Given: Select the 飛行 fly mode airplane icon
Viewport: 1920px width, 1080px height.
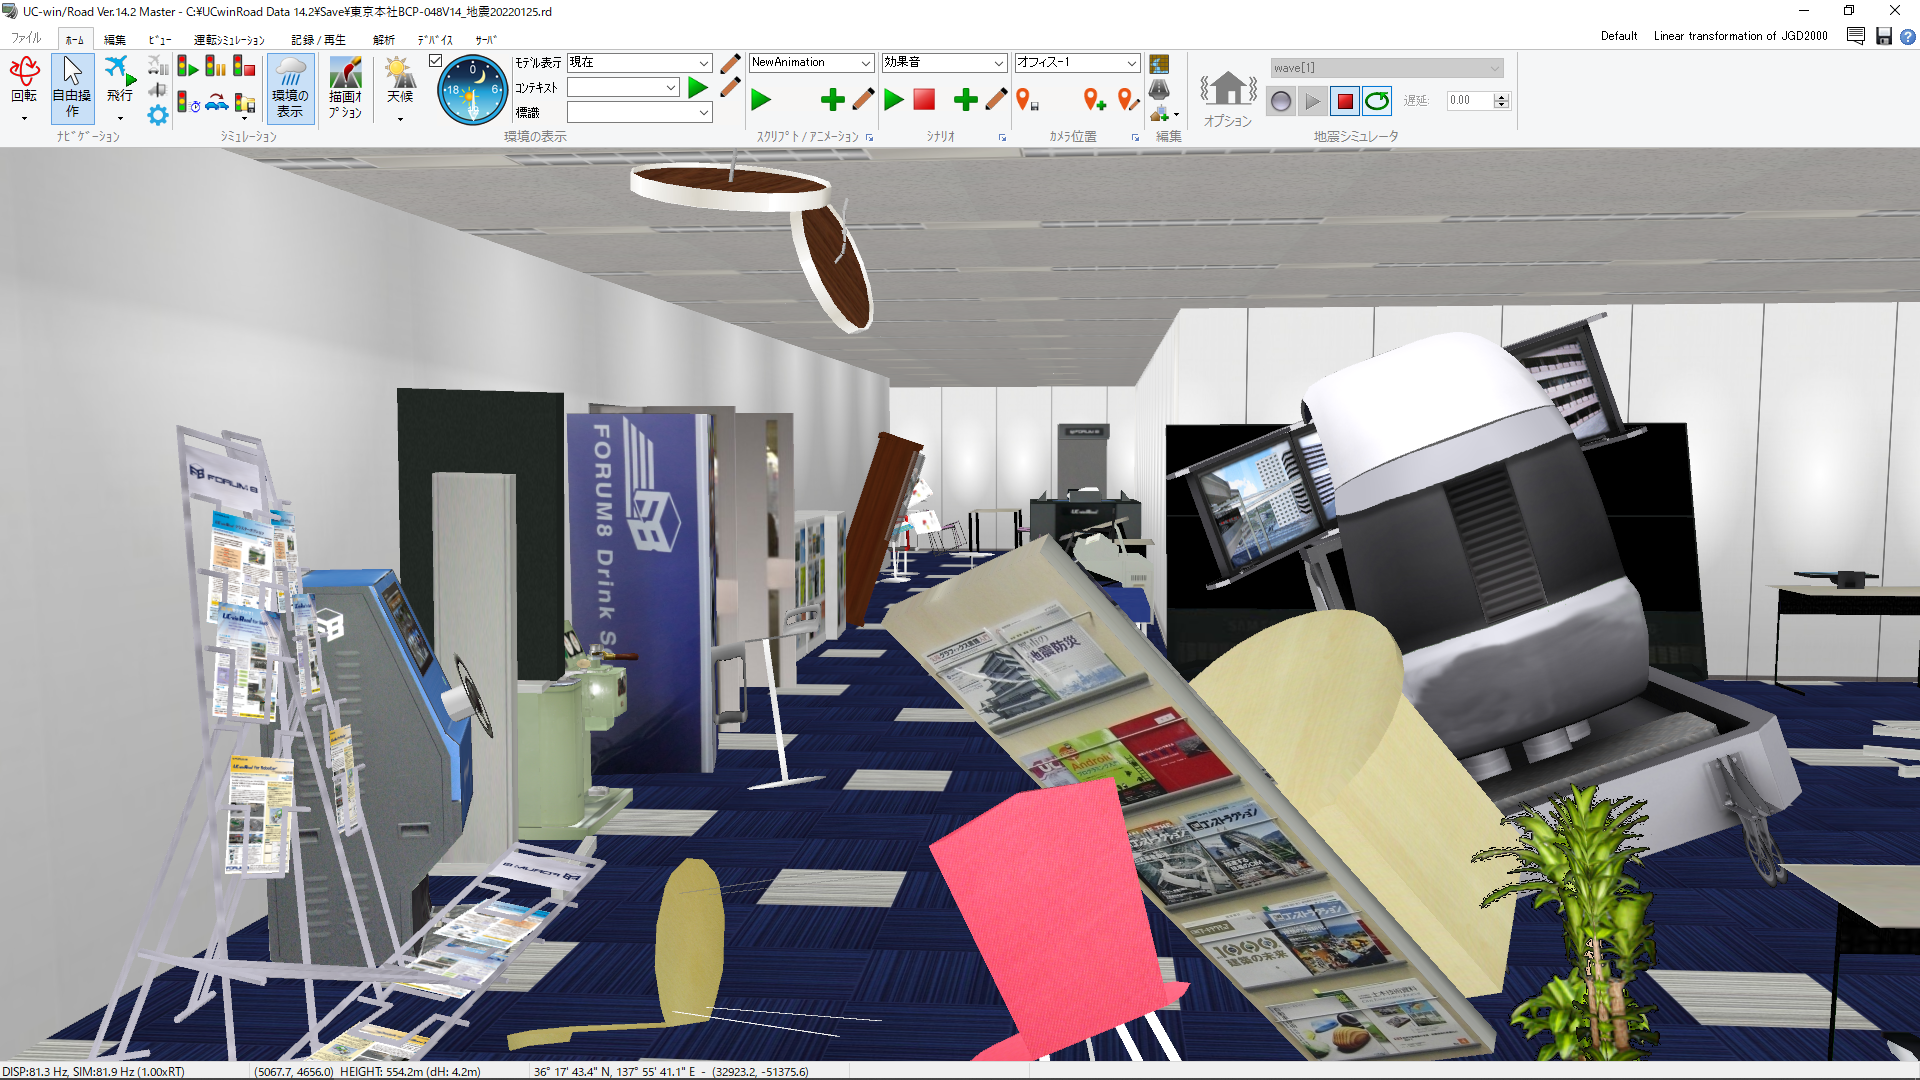Looking at the screenshot, I should pos(119,80).
